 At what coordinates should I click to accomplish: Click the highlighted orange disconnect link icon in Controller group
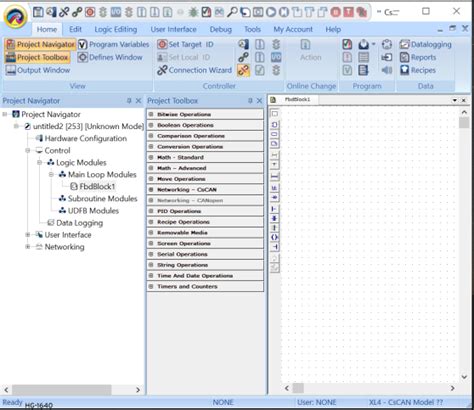(x=244, y=70)
